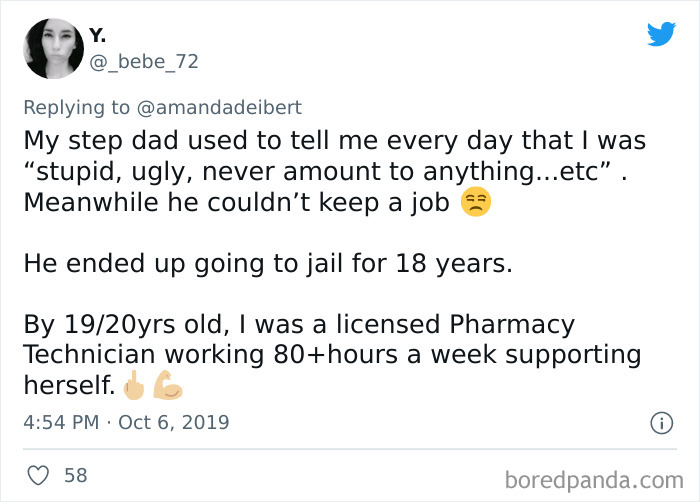700x502 pixels.
Task: Click the Twitter bird logo
Action: click(x=661, y=34)
